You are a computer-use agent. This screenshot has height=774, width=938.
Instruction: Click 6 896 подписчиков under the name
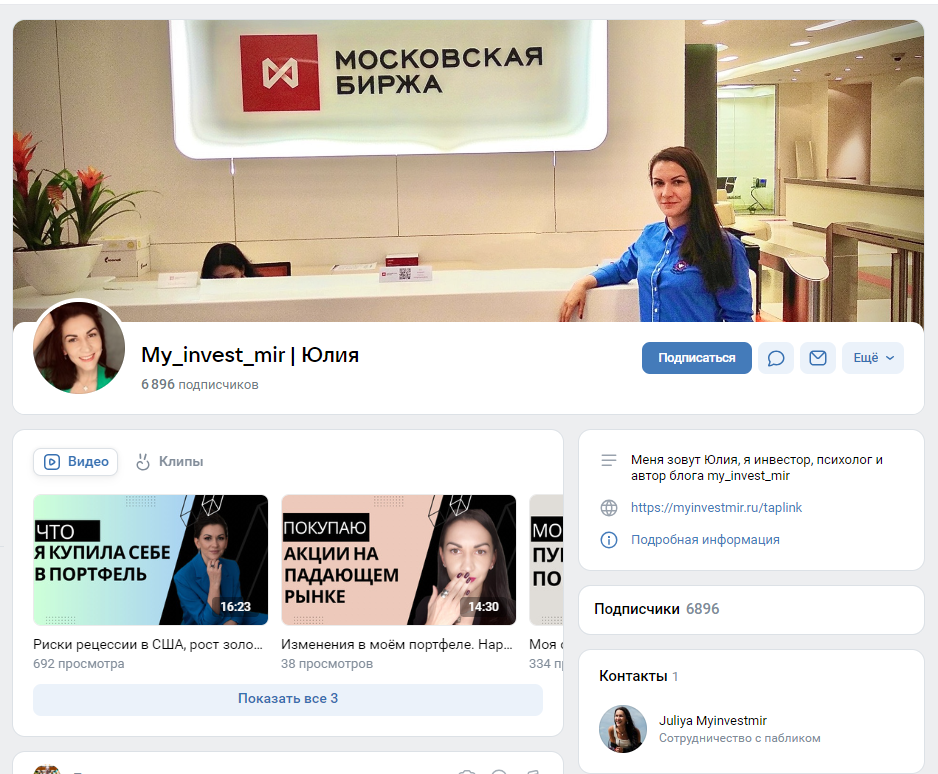coord(200,385)
